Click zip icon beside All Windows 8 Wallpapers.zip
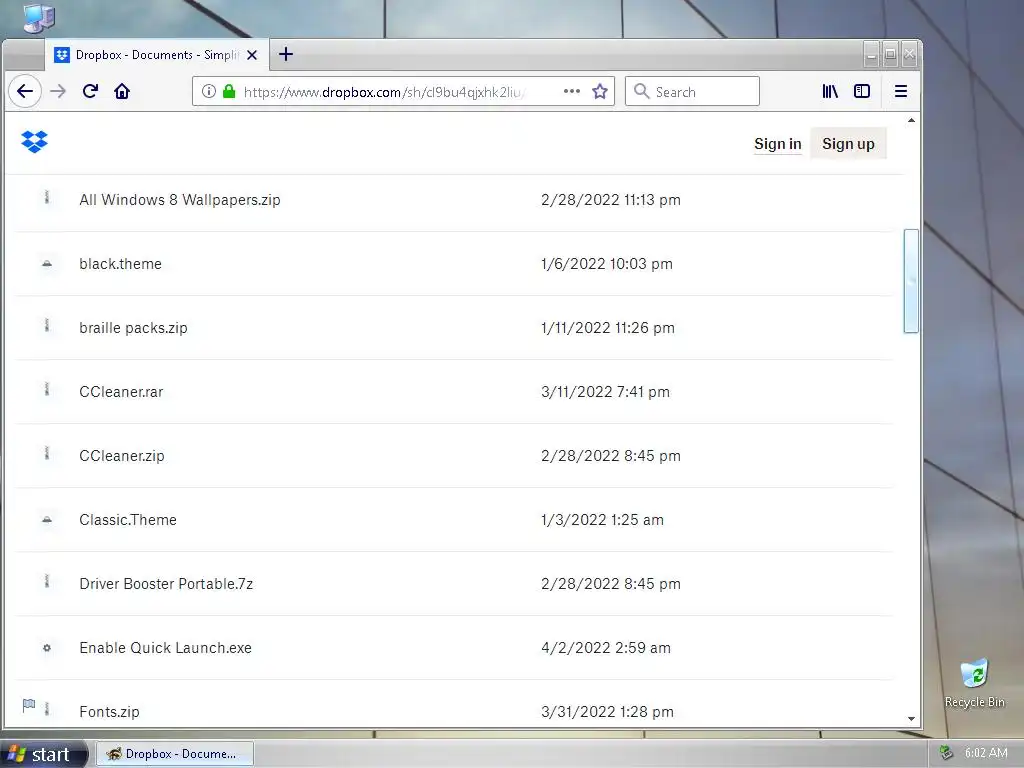This screenshot has width=1024, height=768. tap(46, 197)
